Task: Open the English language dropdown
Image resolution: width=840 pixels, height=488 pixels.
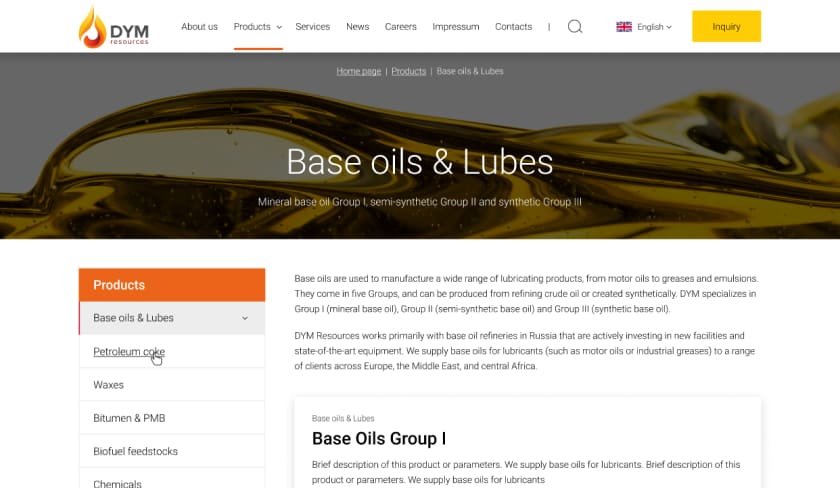Action: click(654, 27)
